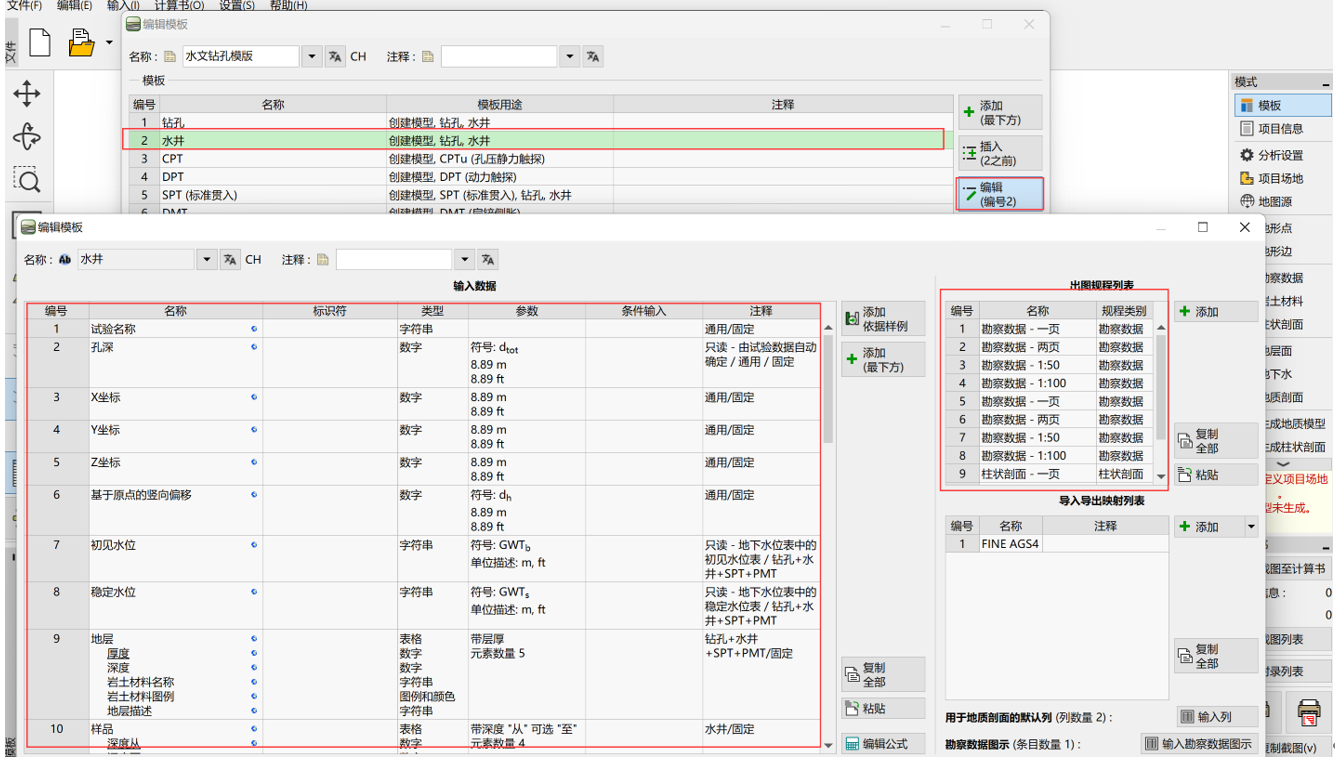Image resolution: width=1335 pixels, height=761 pixels.
Task: Open 地图源 globe item
Action: [1283, 201]
